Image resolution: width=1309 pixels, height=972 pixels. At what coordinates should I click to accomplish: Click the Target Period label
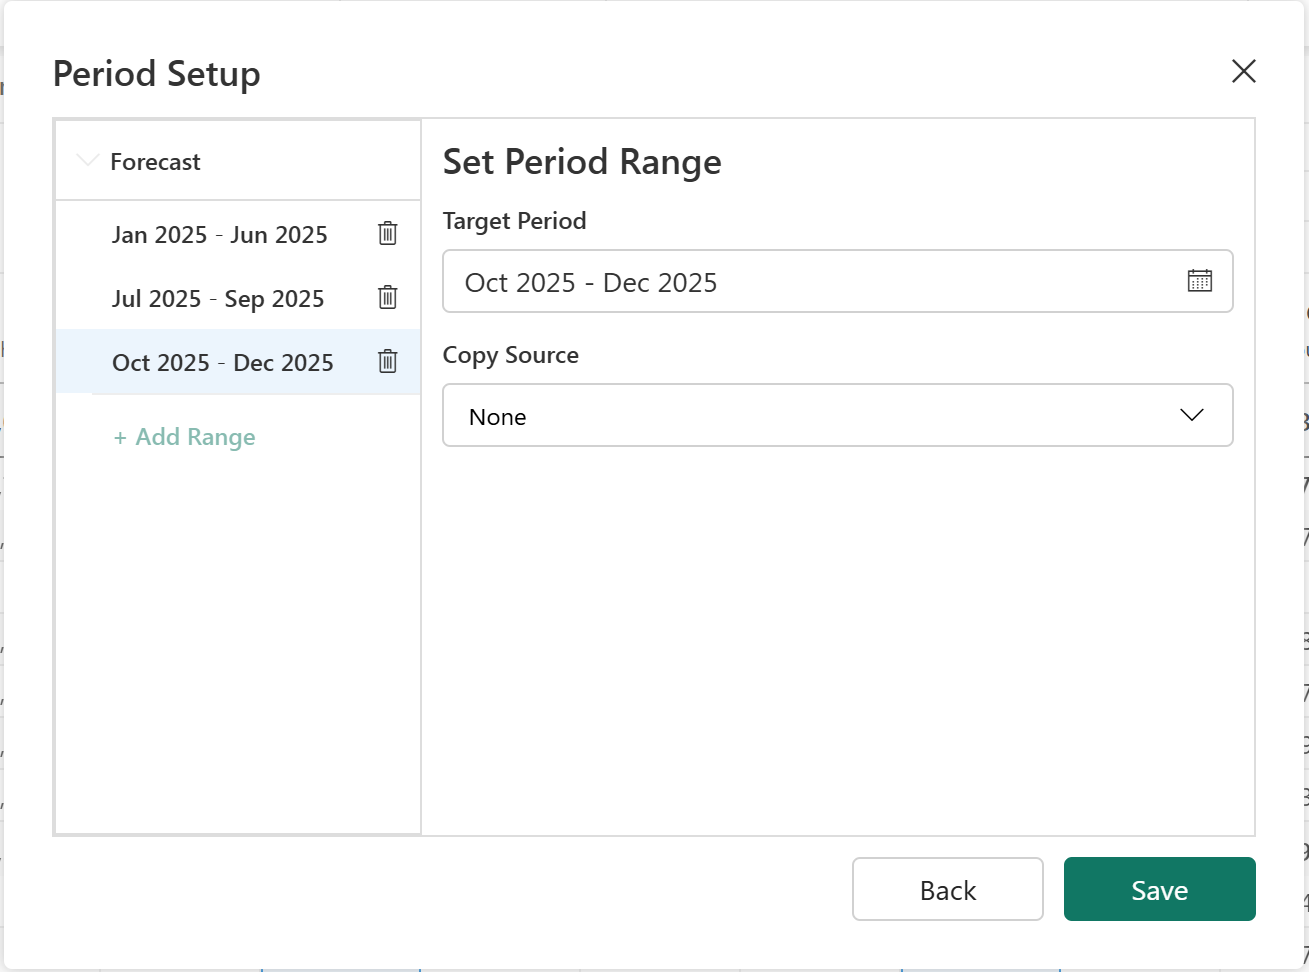pyautogui.click(x=514, y=221)
